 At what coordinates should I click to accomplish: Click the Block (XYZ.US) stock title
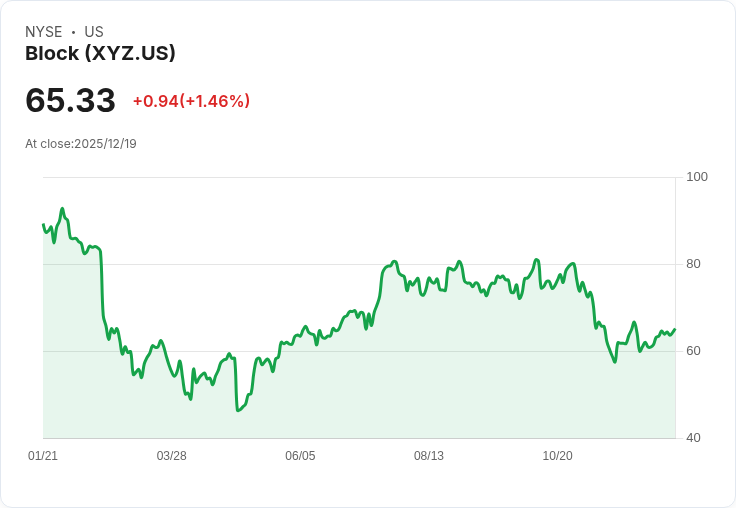coord(100,54)
